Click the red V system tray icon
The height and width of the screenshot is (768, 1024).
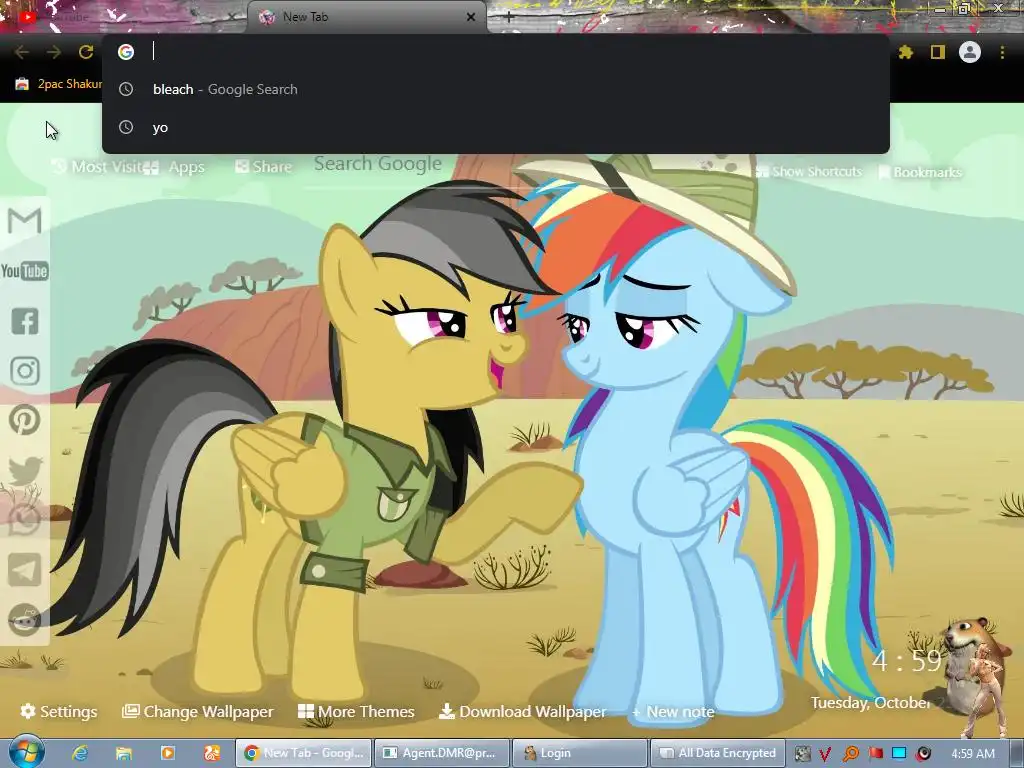point(825,754)
